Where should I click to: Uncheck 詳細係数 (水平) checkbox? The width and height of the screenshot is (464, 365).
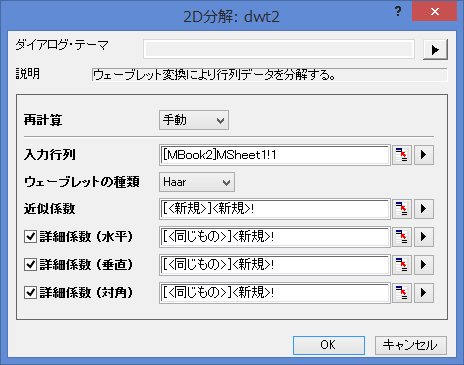pyautogui.click(x=30, y=237)
